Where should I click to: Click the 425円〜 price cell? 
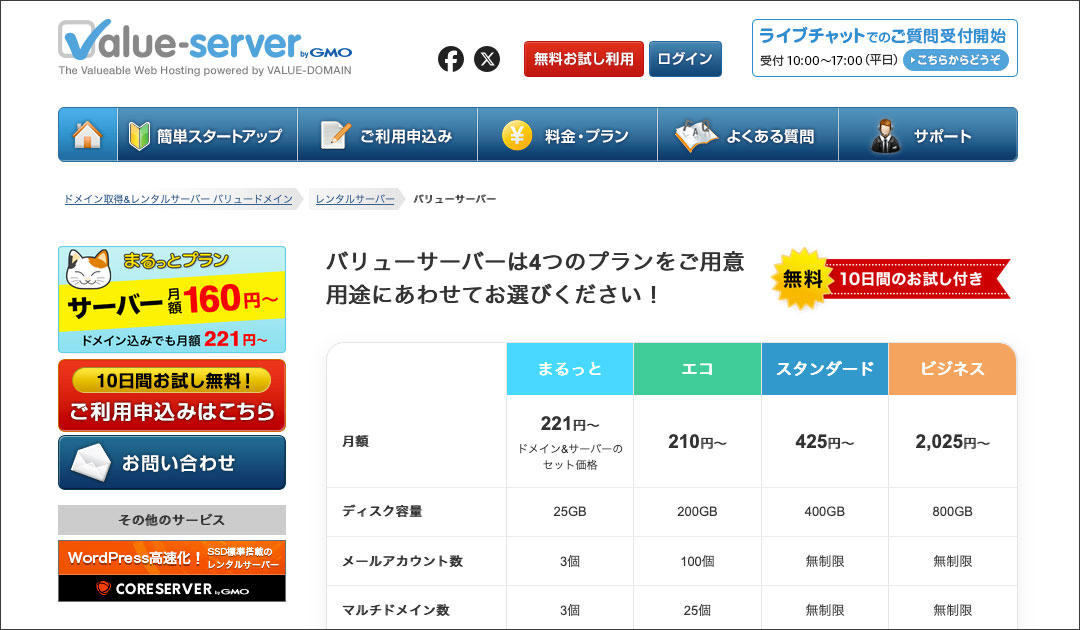824,441
